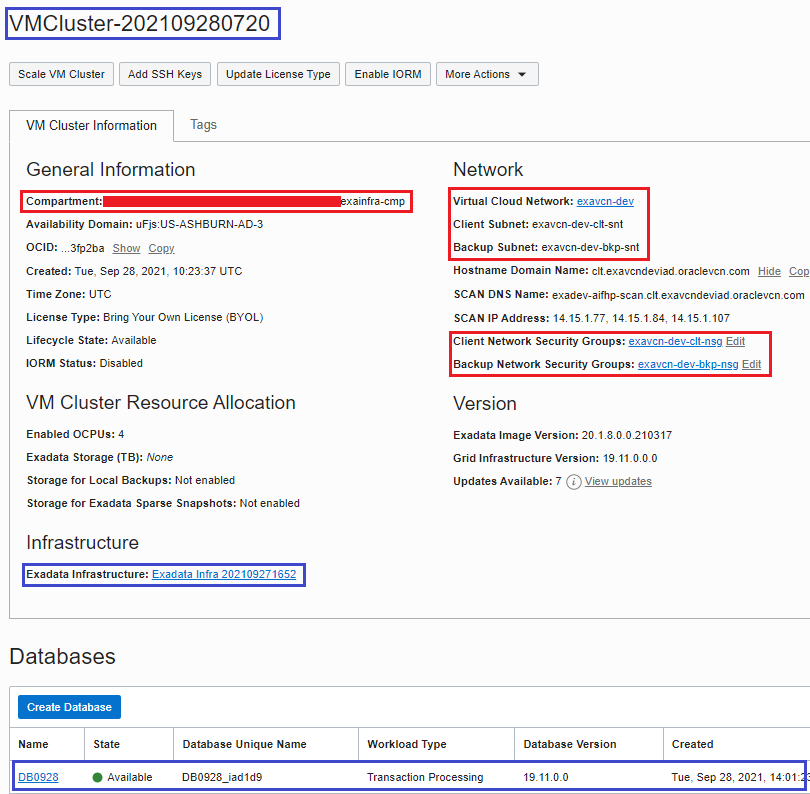This screenshot has width=810, height=794.
Task: Click Add SSH Keys button
Action: tap(165, 74)
